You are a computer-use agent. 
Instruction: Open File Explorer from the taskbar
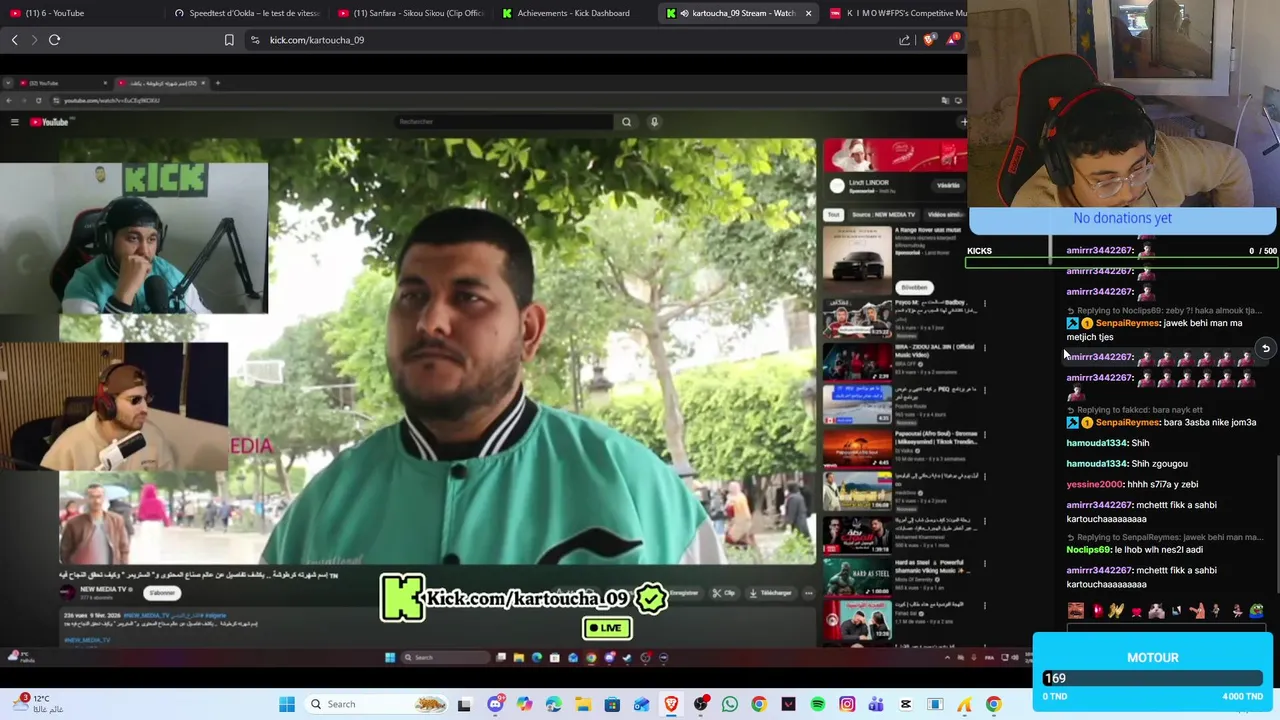[x=583, y=704]
